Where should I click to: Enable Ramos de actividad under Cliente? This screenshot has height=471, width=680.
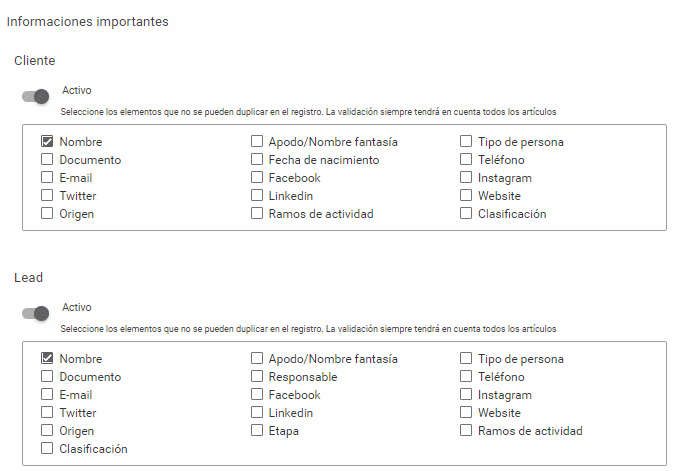[257, 213]
